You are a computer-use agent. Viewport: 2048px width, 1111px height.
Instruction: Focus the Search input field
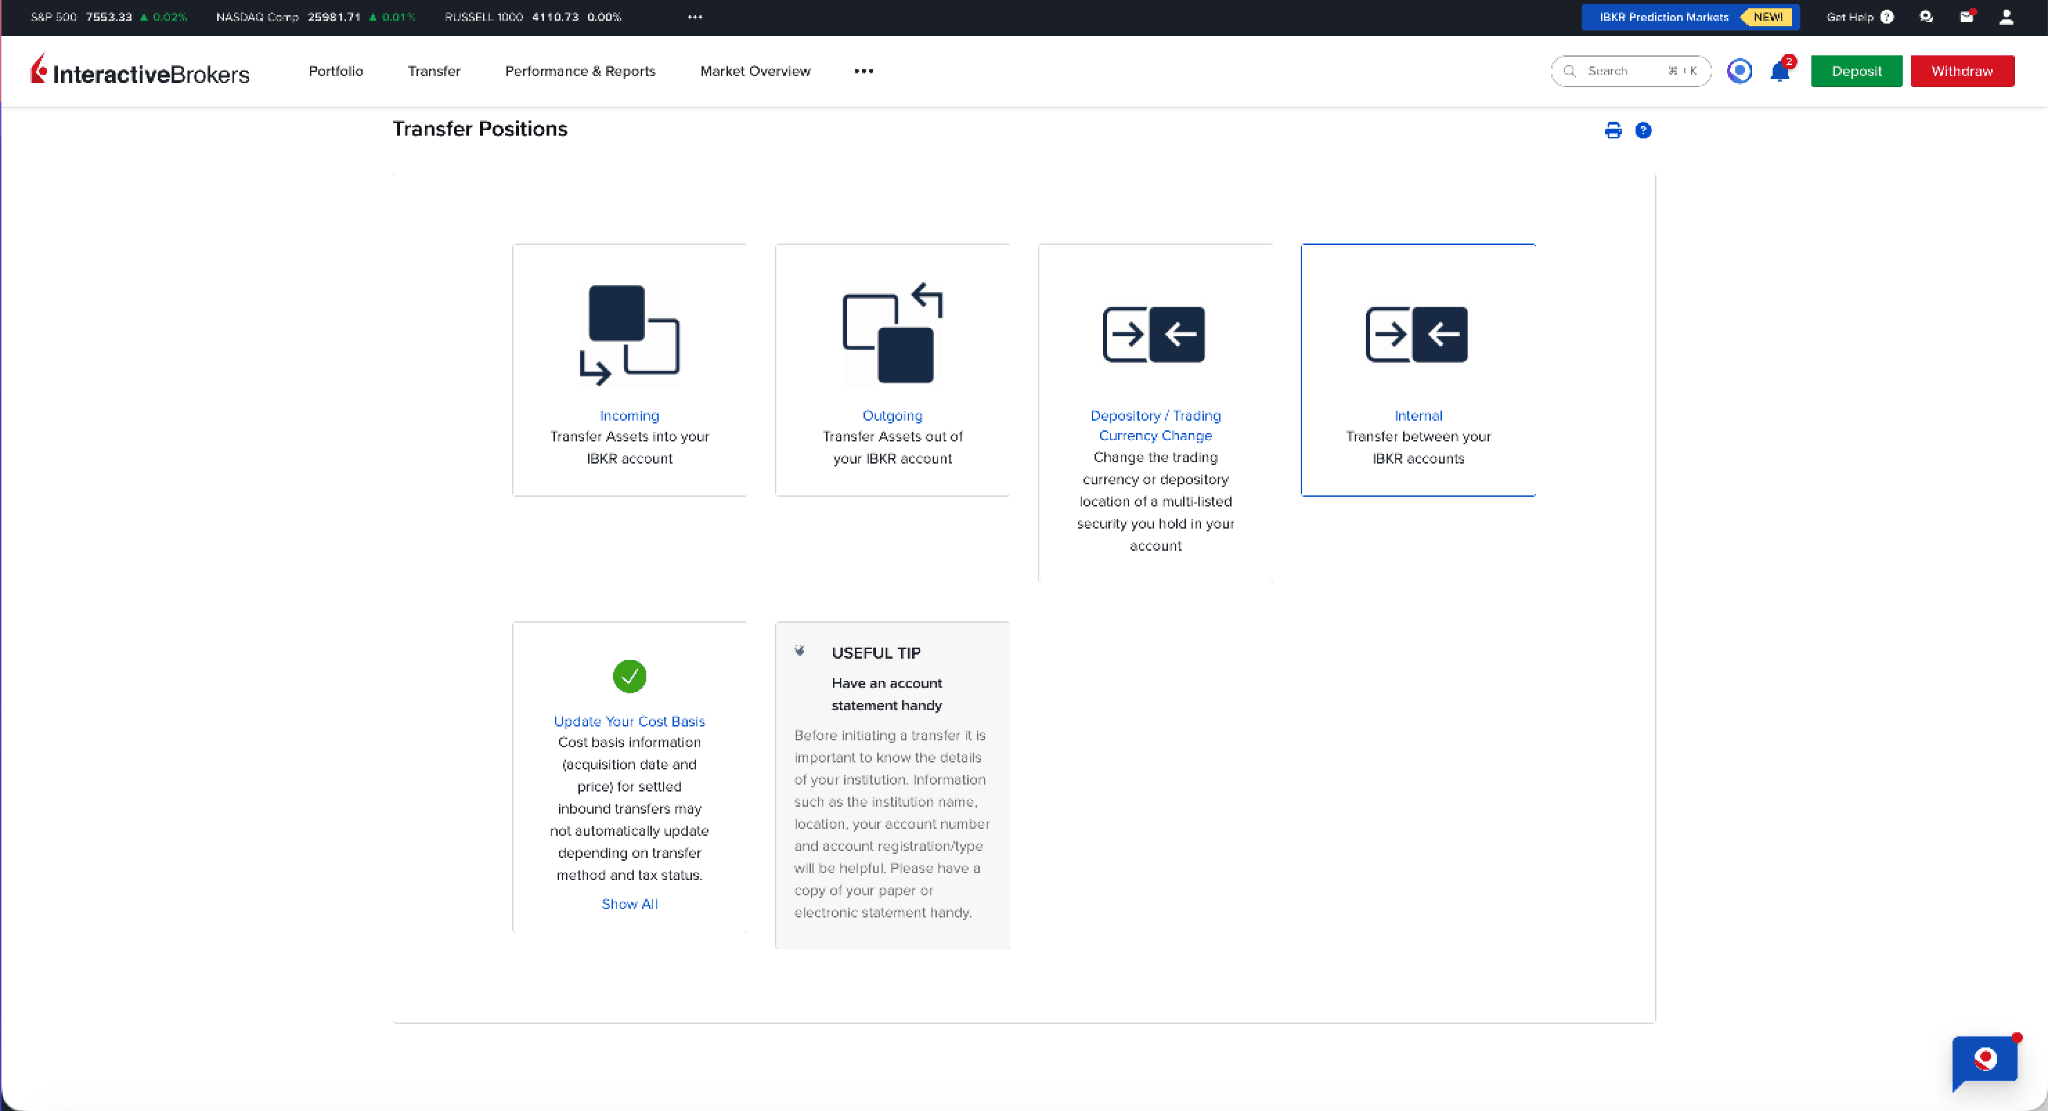1631,71
